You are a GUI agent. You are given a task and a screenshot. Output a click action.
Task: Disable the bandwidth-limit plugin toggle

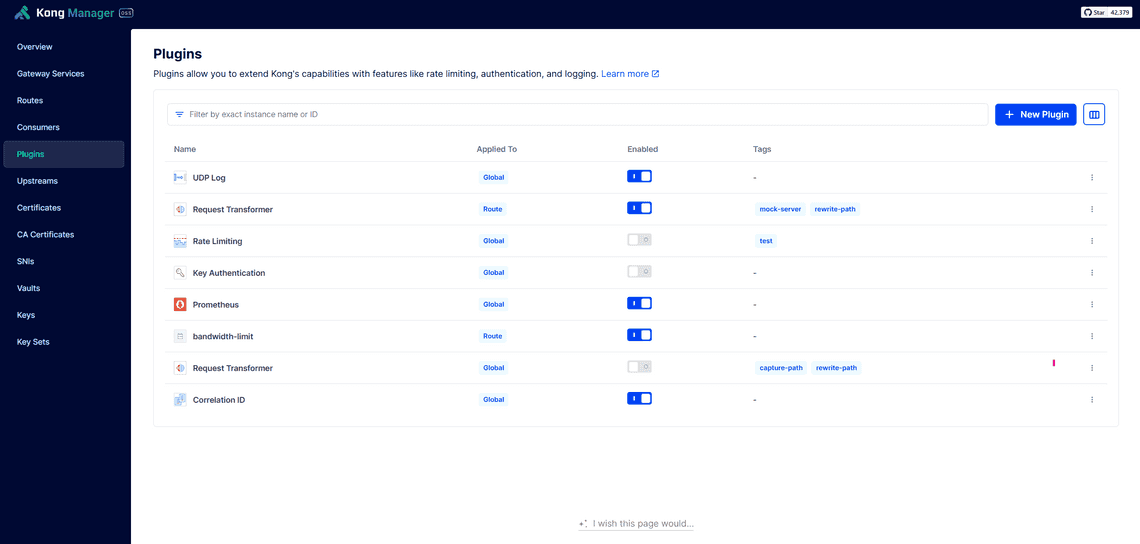click(639, 335)
